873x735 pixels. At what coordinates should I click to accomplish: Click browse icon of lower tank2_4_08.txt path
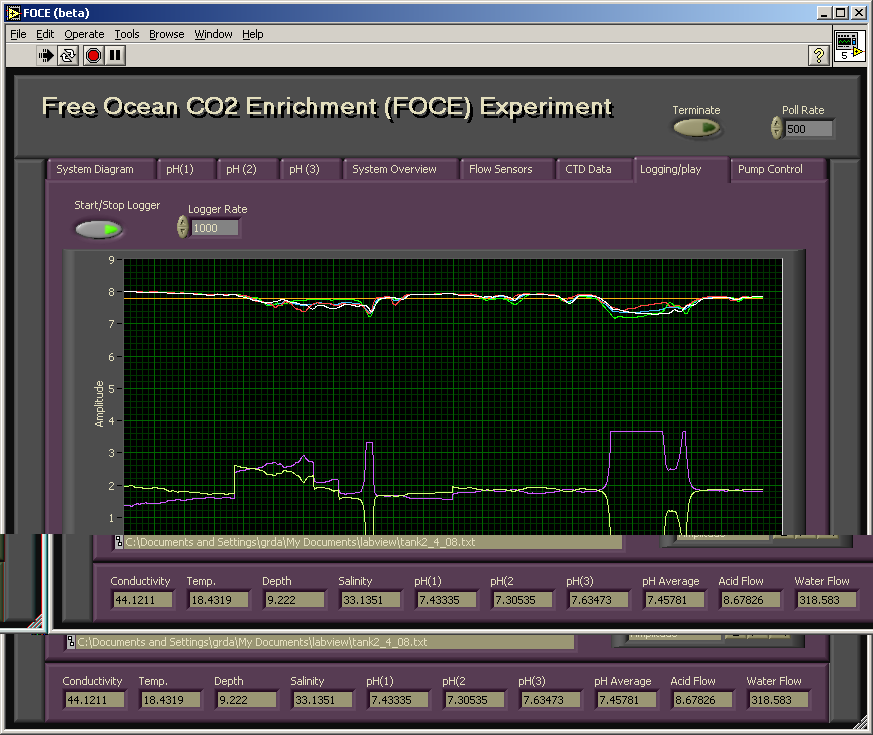[71, 642]
